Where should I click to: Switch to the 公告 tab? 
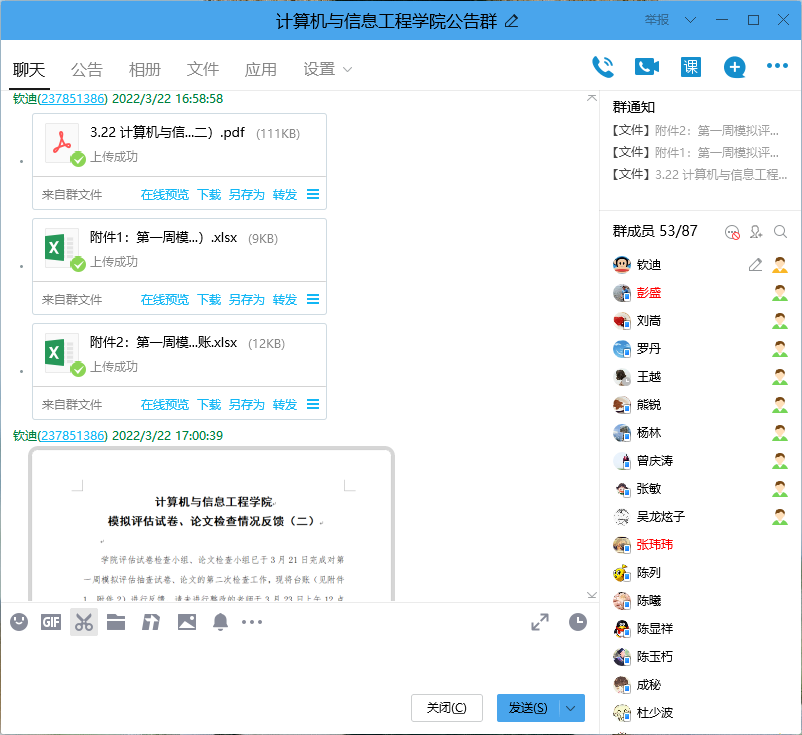click(x=87, y=69)
